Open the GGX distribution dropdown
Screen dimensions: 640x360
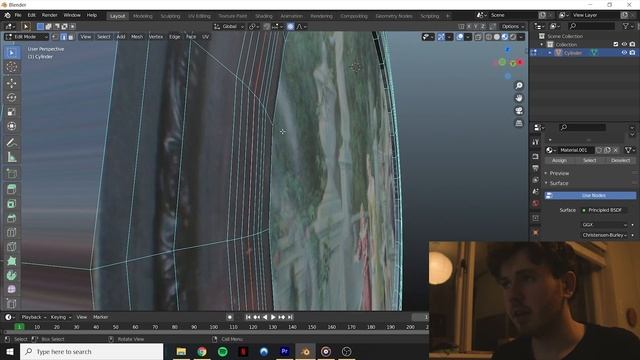(x=604, y=225)
